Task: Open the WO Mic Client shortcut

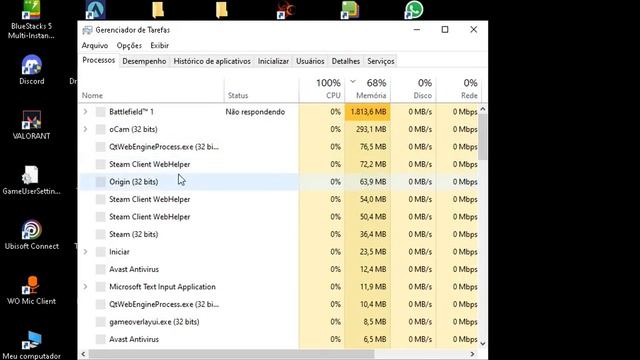Action: [x=31, y=290]
